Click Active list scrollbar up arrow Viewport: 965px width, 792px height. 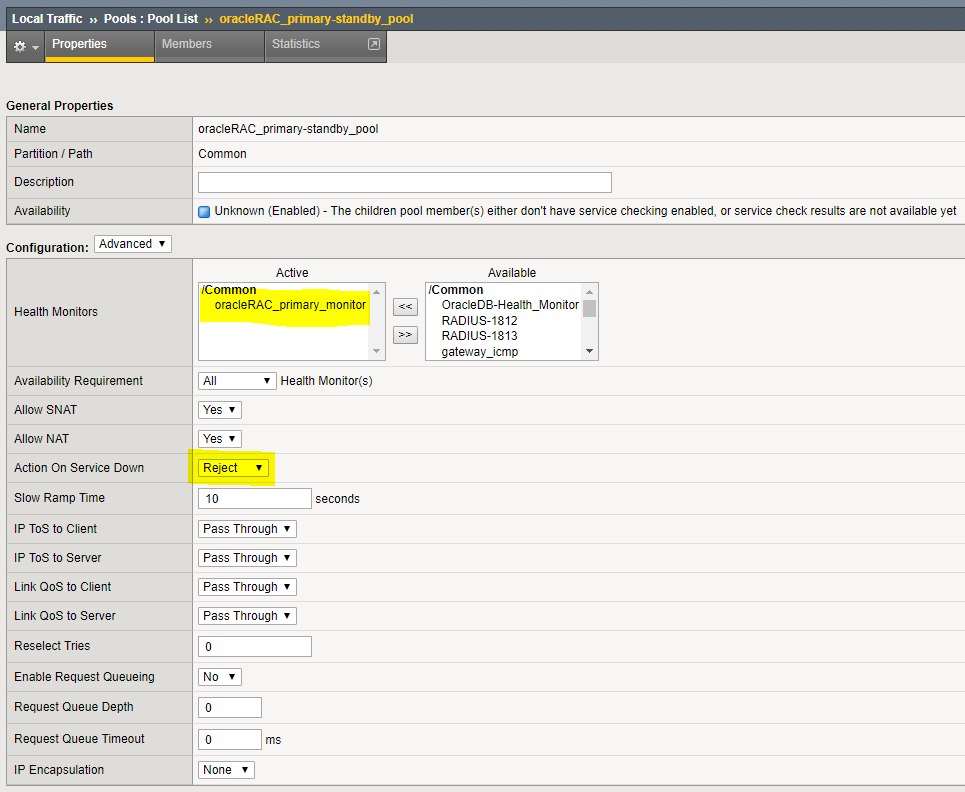(377, 292)
